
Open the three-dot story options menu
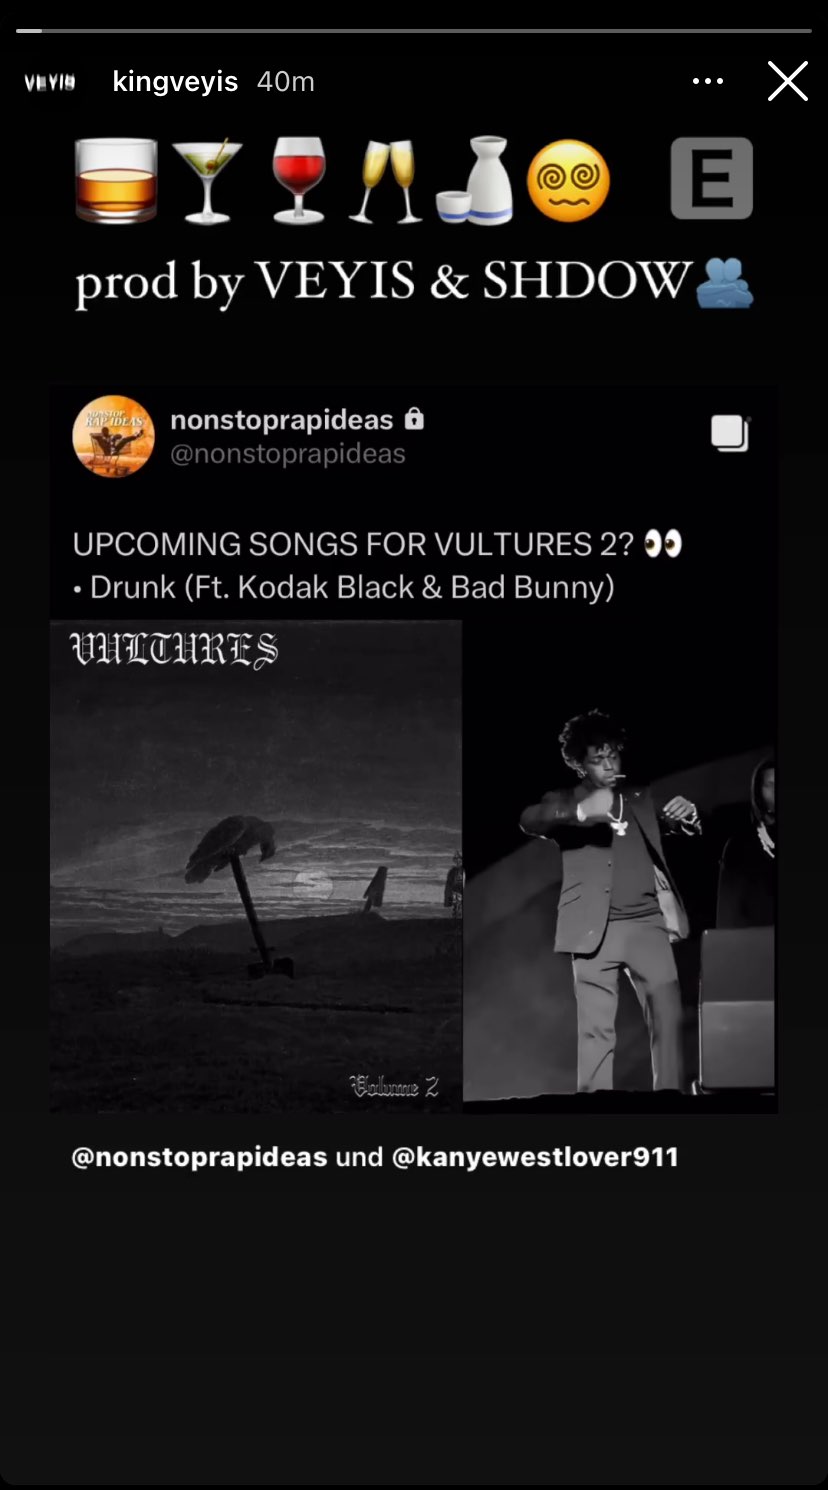point(707,82)
